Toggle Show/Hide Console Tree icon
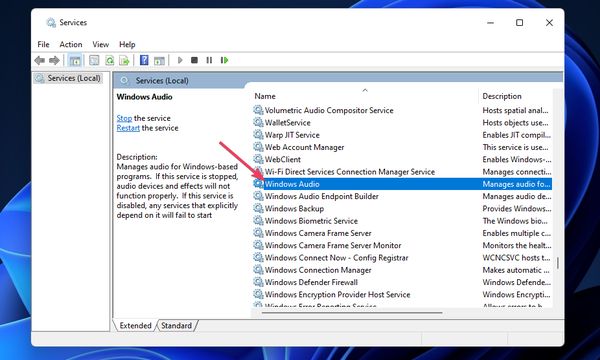The width and height of the screenshot is (600, 360). point(75,60)
